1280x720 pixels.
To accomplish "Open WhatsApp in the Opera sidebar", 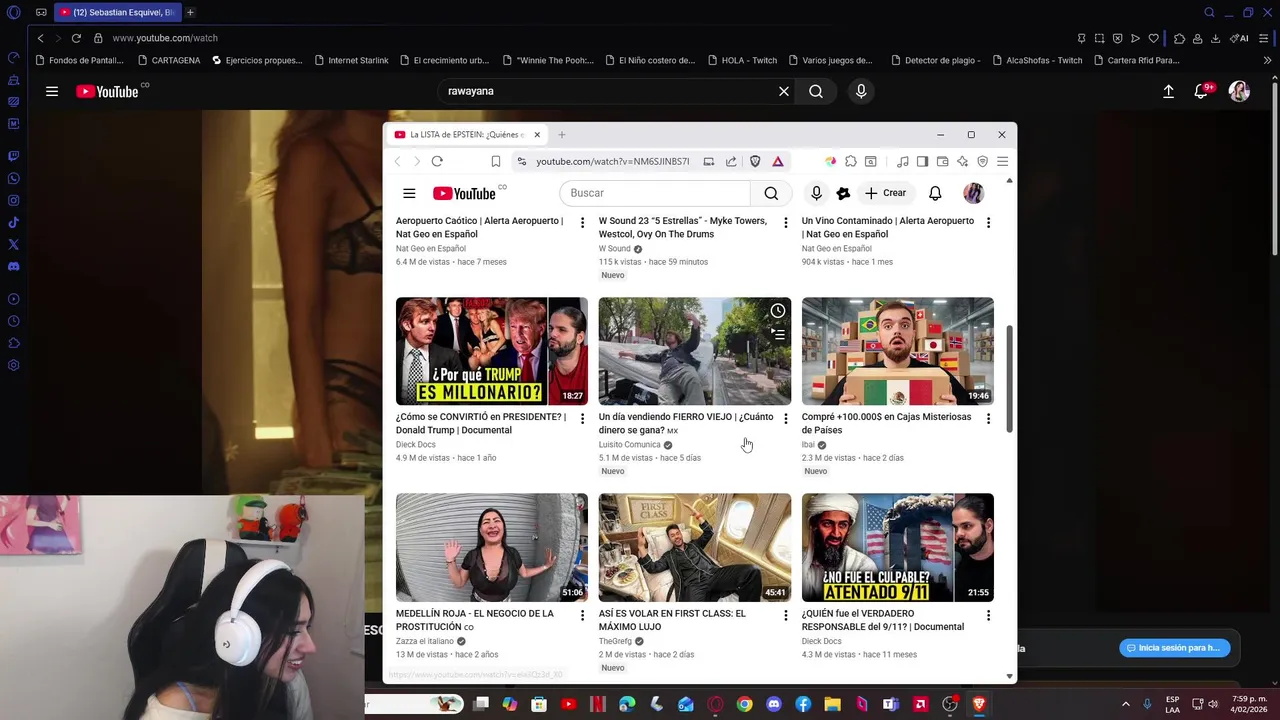I will [x=13, y=179].
